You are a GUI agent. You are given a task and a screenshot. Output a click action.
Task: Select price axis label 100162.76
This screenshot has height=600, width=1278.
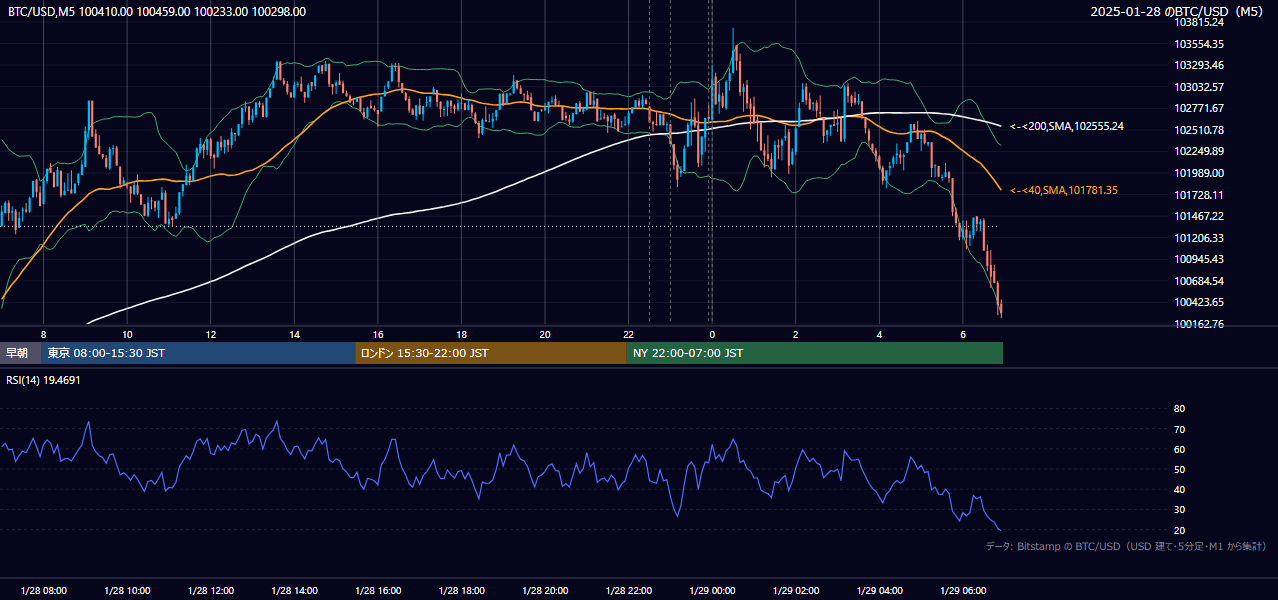(x=1199, y=324)
